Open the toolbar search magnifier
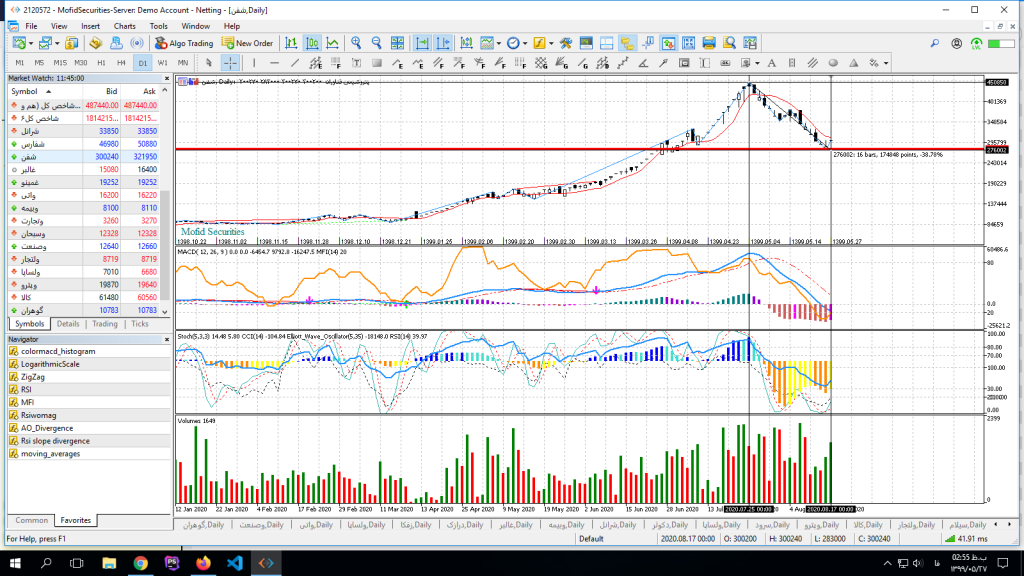Screen dimensions: 1024x576 point(935,43)
